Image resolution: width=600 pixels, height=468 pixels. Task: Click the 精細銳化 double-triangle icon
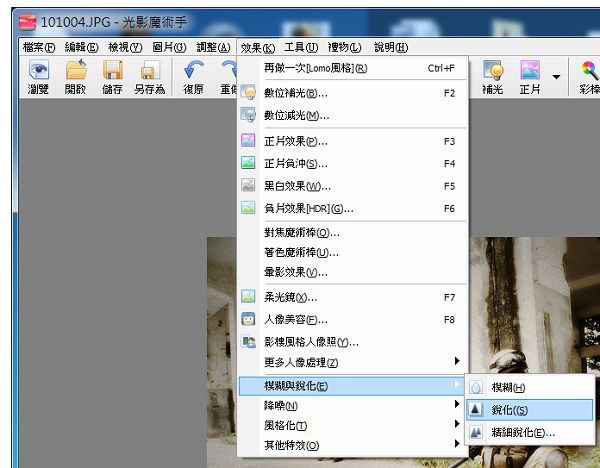point(476,432)
